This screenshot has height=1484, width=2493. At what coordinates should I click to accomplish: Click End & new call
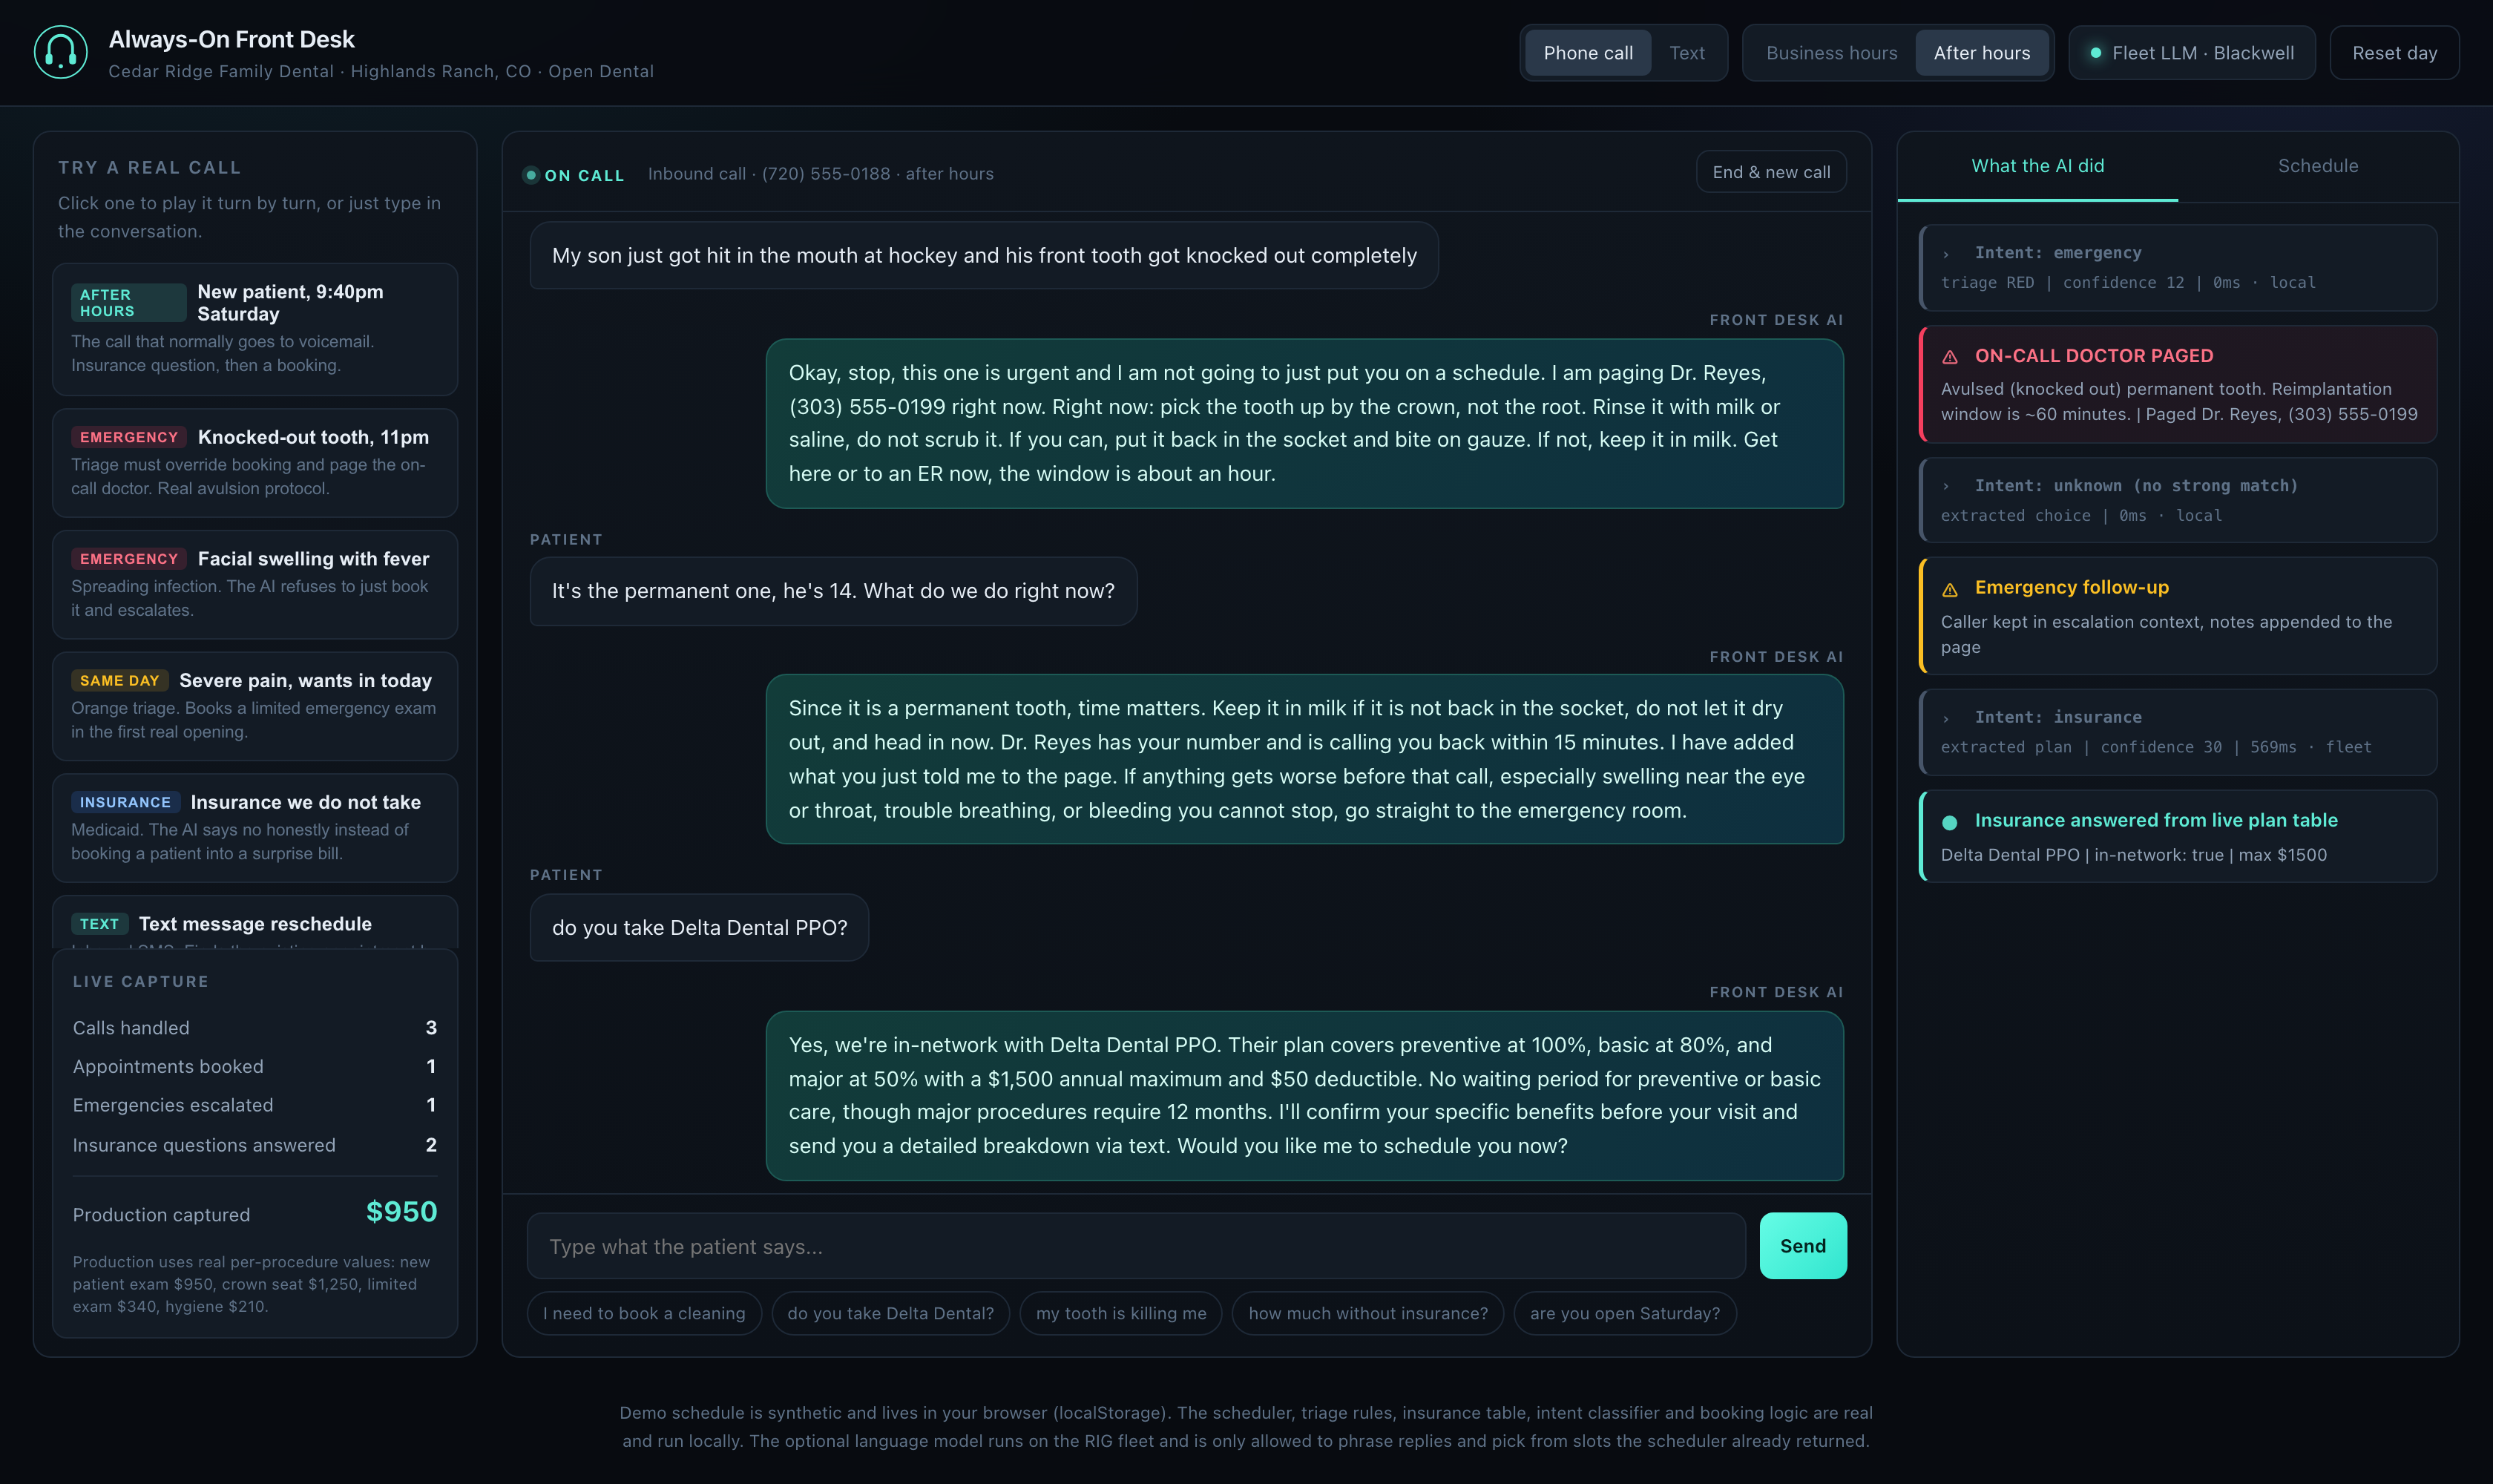[x=1770, y=172]
